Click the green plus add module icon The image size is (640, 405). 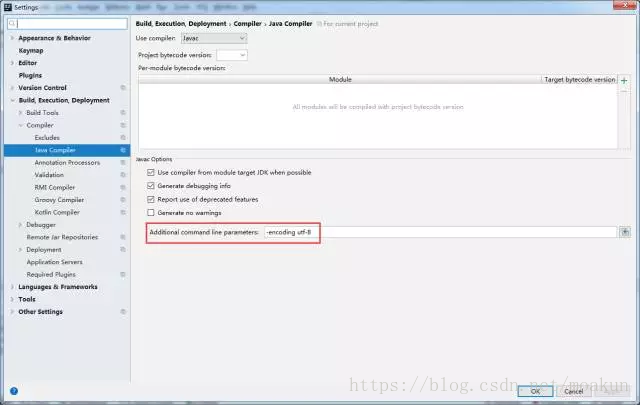click(624, 80)
